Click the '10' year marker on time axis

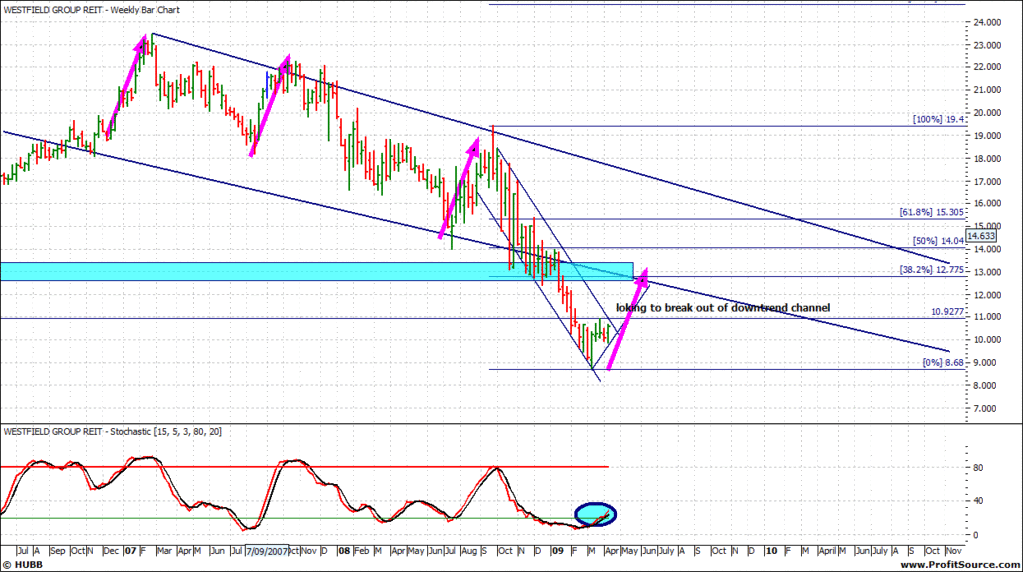(771, 551)
